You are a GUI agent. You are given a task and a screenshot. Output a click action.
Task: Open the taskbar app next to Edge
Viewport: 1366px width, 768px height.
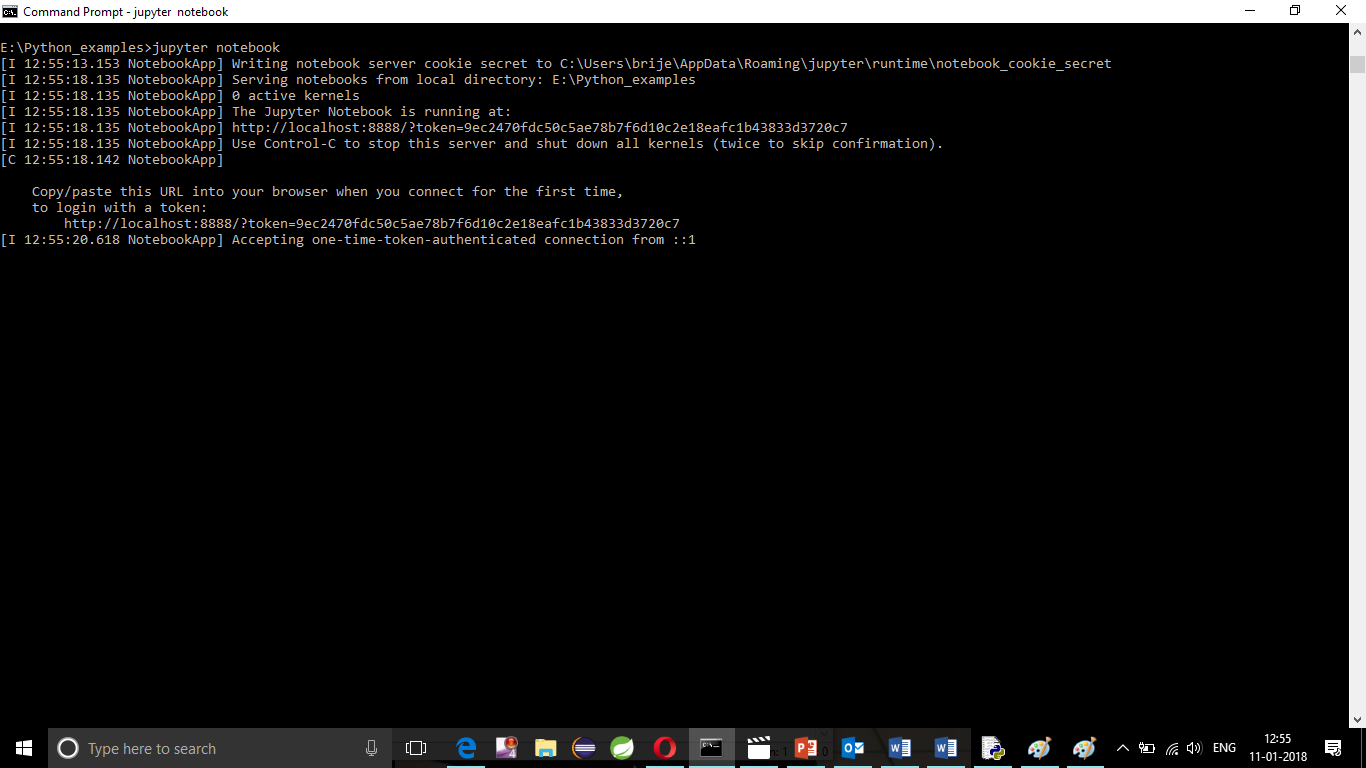506,748
